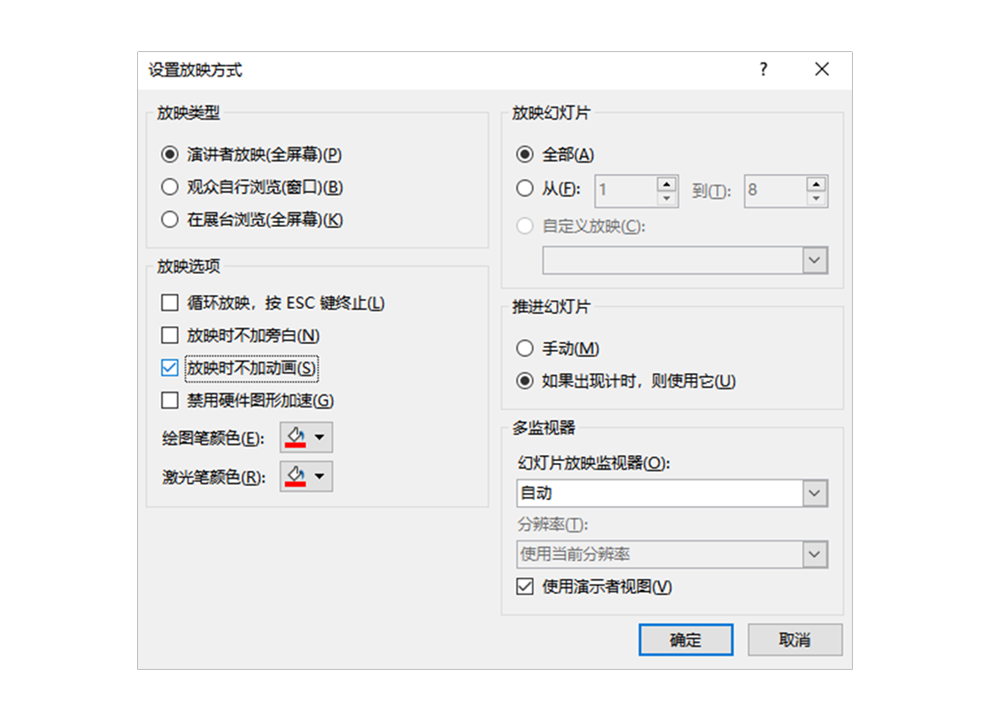Click the help question mark icon
Screen dimensions: 990x720
[x=763, y=69]
